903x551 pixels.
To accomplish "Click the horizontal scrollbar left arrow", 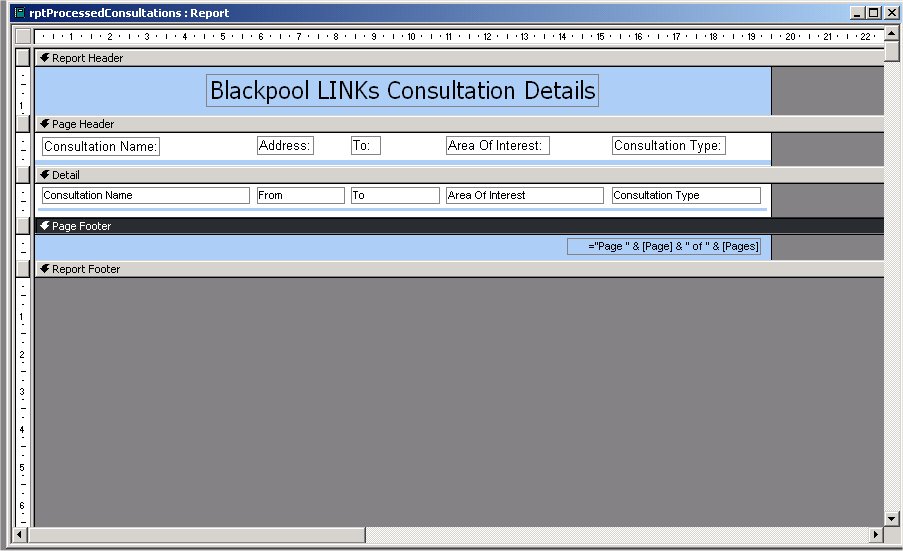I will click(20, 534).
